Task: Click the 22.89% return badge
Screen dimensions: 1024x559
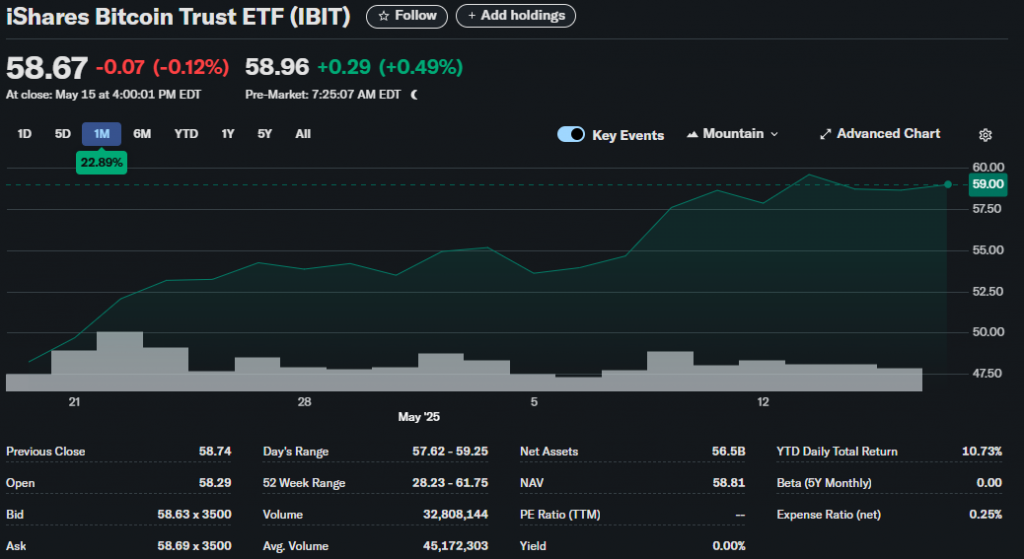Action: tap(101, 163)
